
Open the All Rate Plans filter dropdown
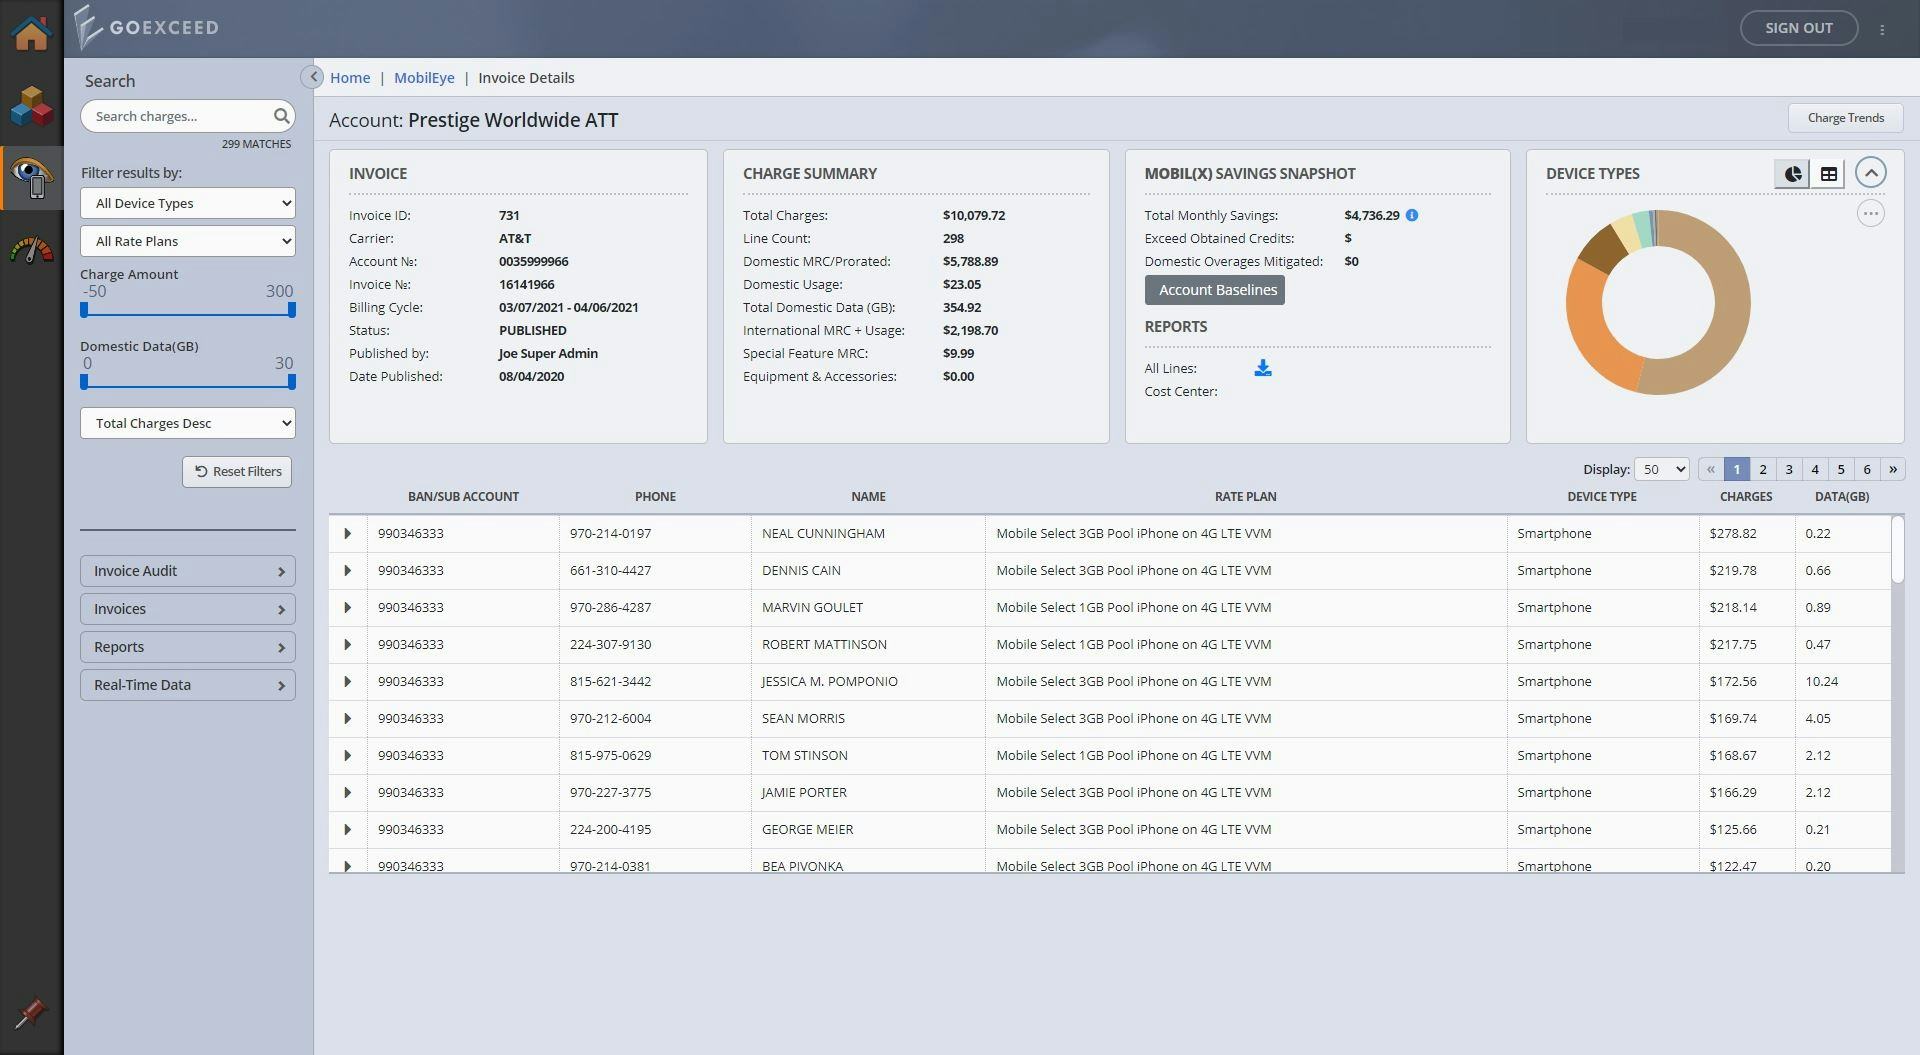tap(188, 241)
